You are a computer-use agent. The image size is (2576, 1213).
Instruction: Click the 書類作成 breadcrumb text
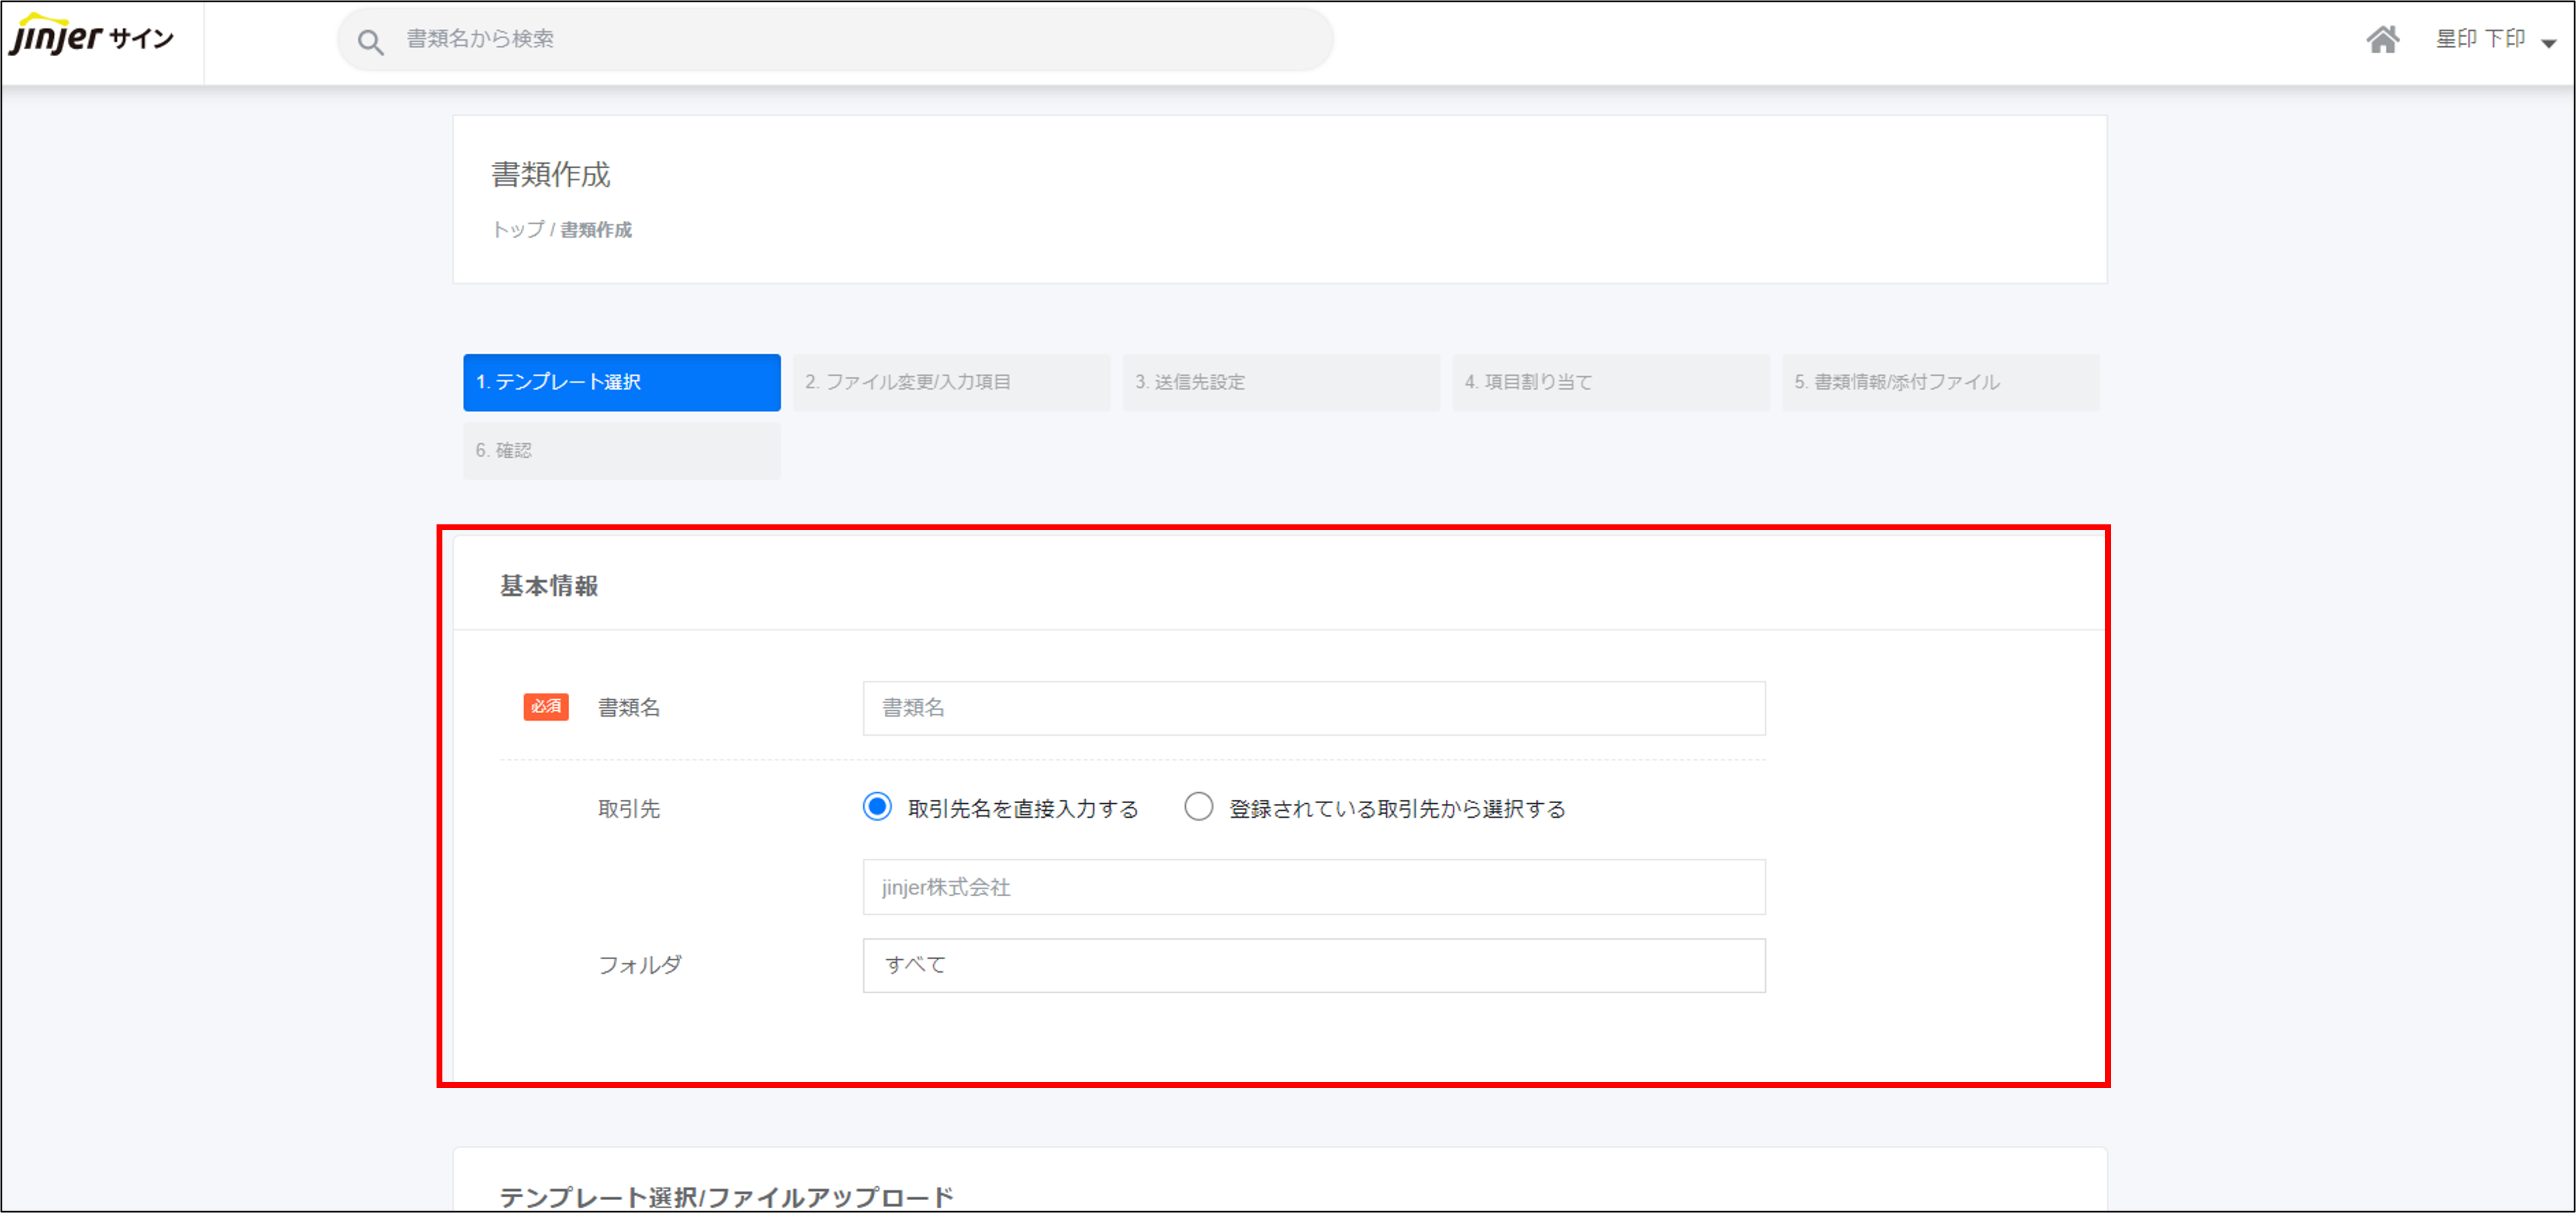coord(596,230)
